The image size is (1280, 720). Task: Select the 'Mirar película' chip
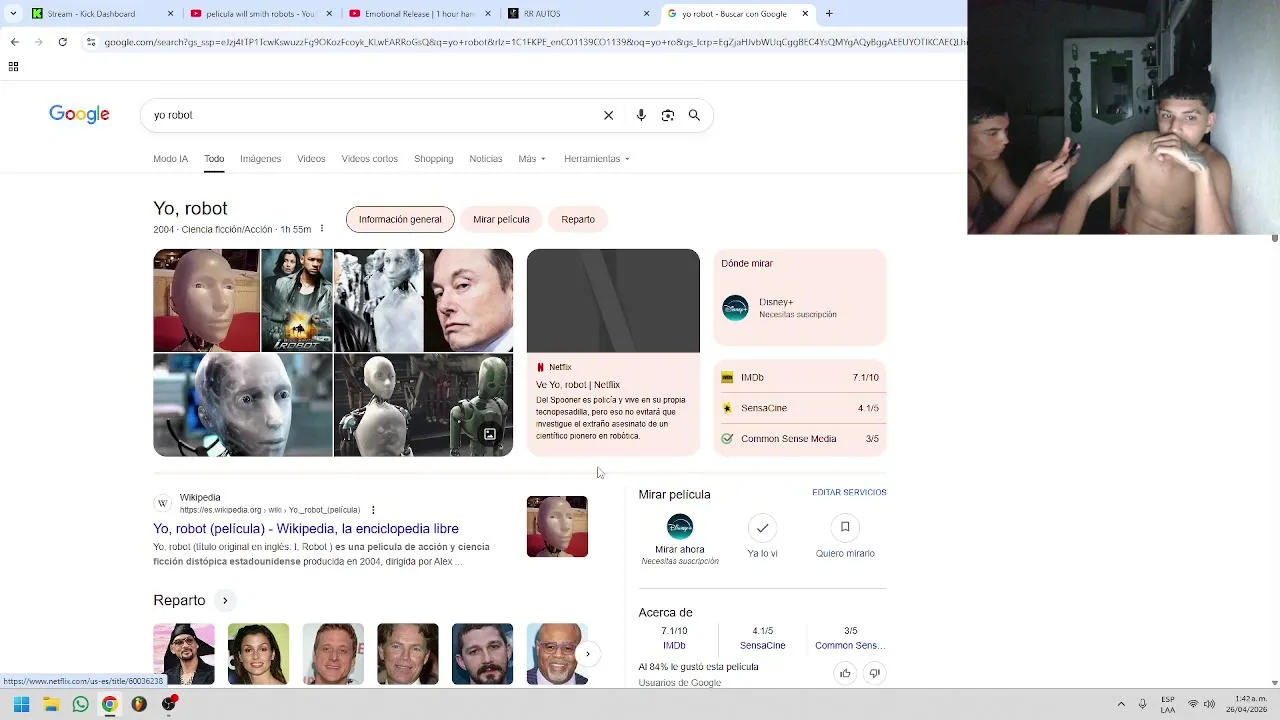point(501,219)
